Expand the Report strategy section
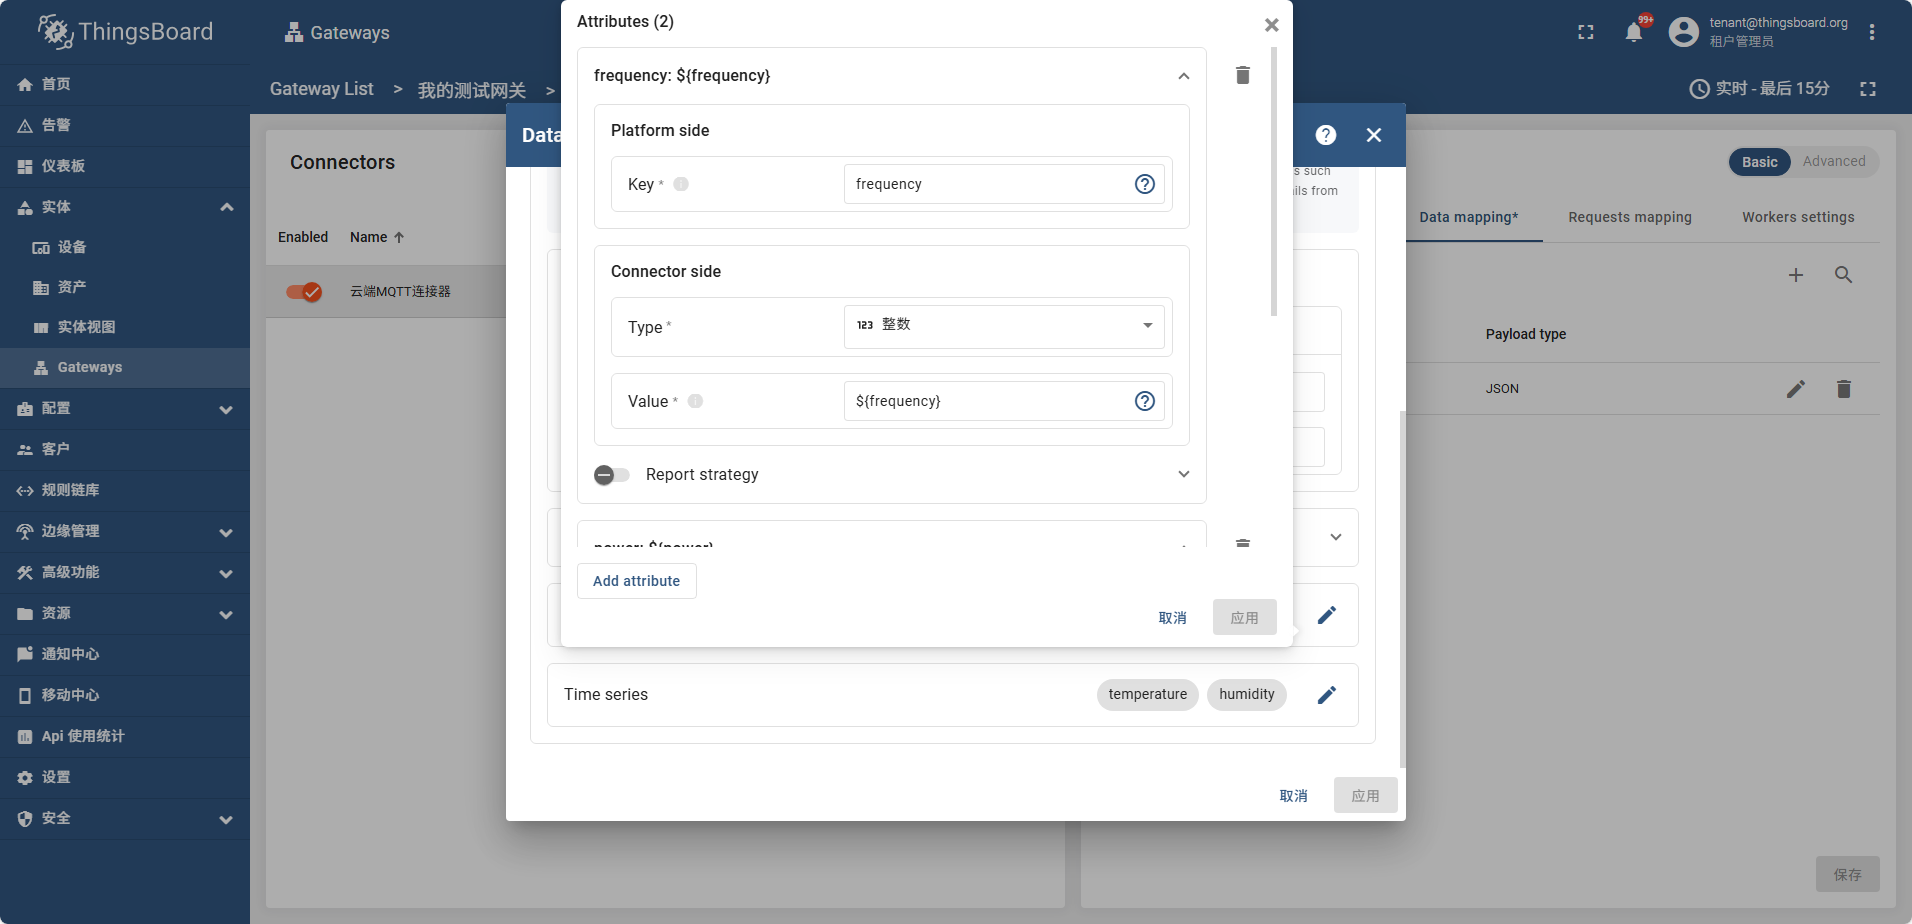The width and height of the screenshot is (1912, 924). pyautogui.click(x=1183, y=475)
